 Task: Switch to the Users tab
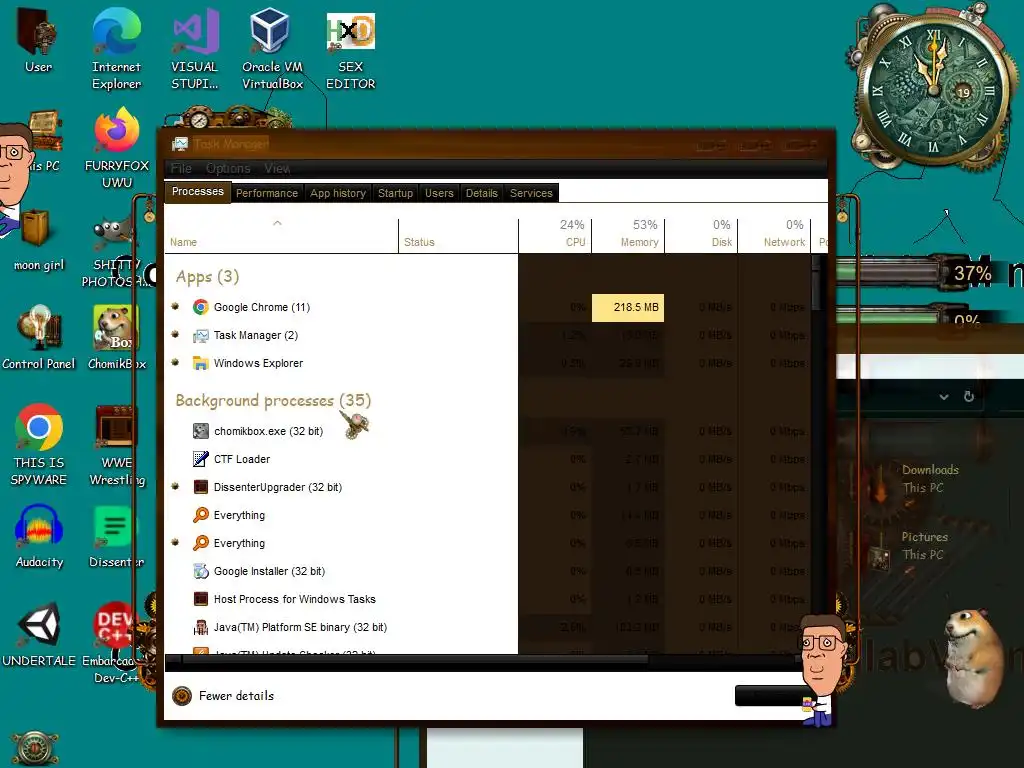439,193
